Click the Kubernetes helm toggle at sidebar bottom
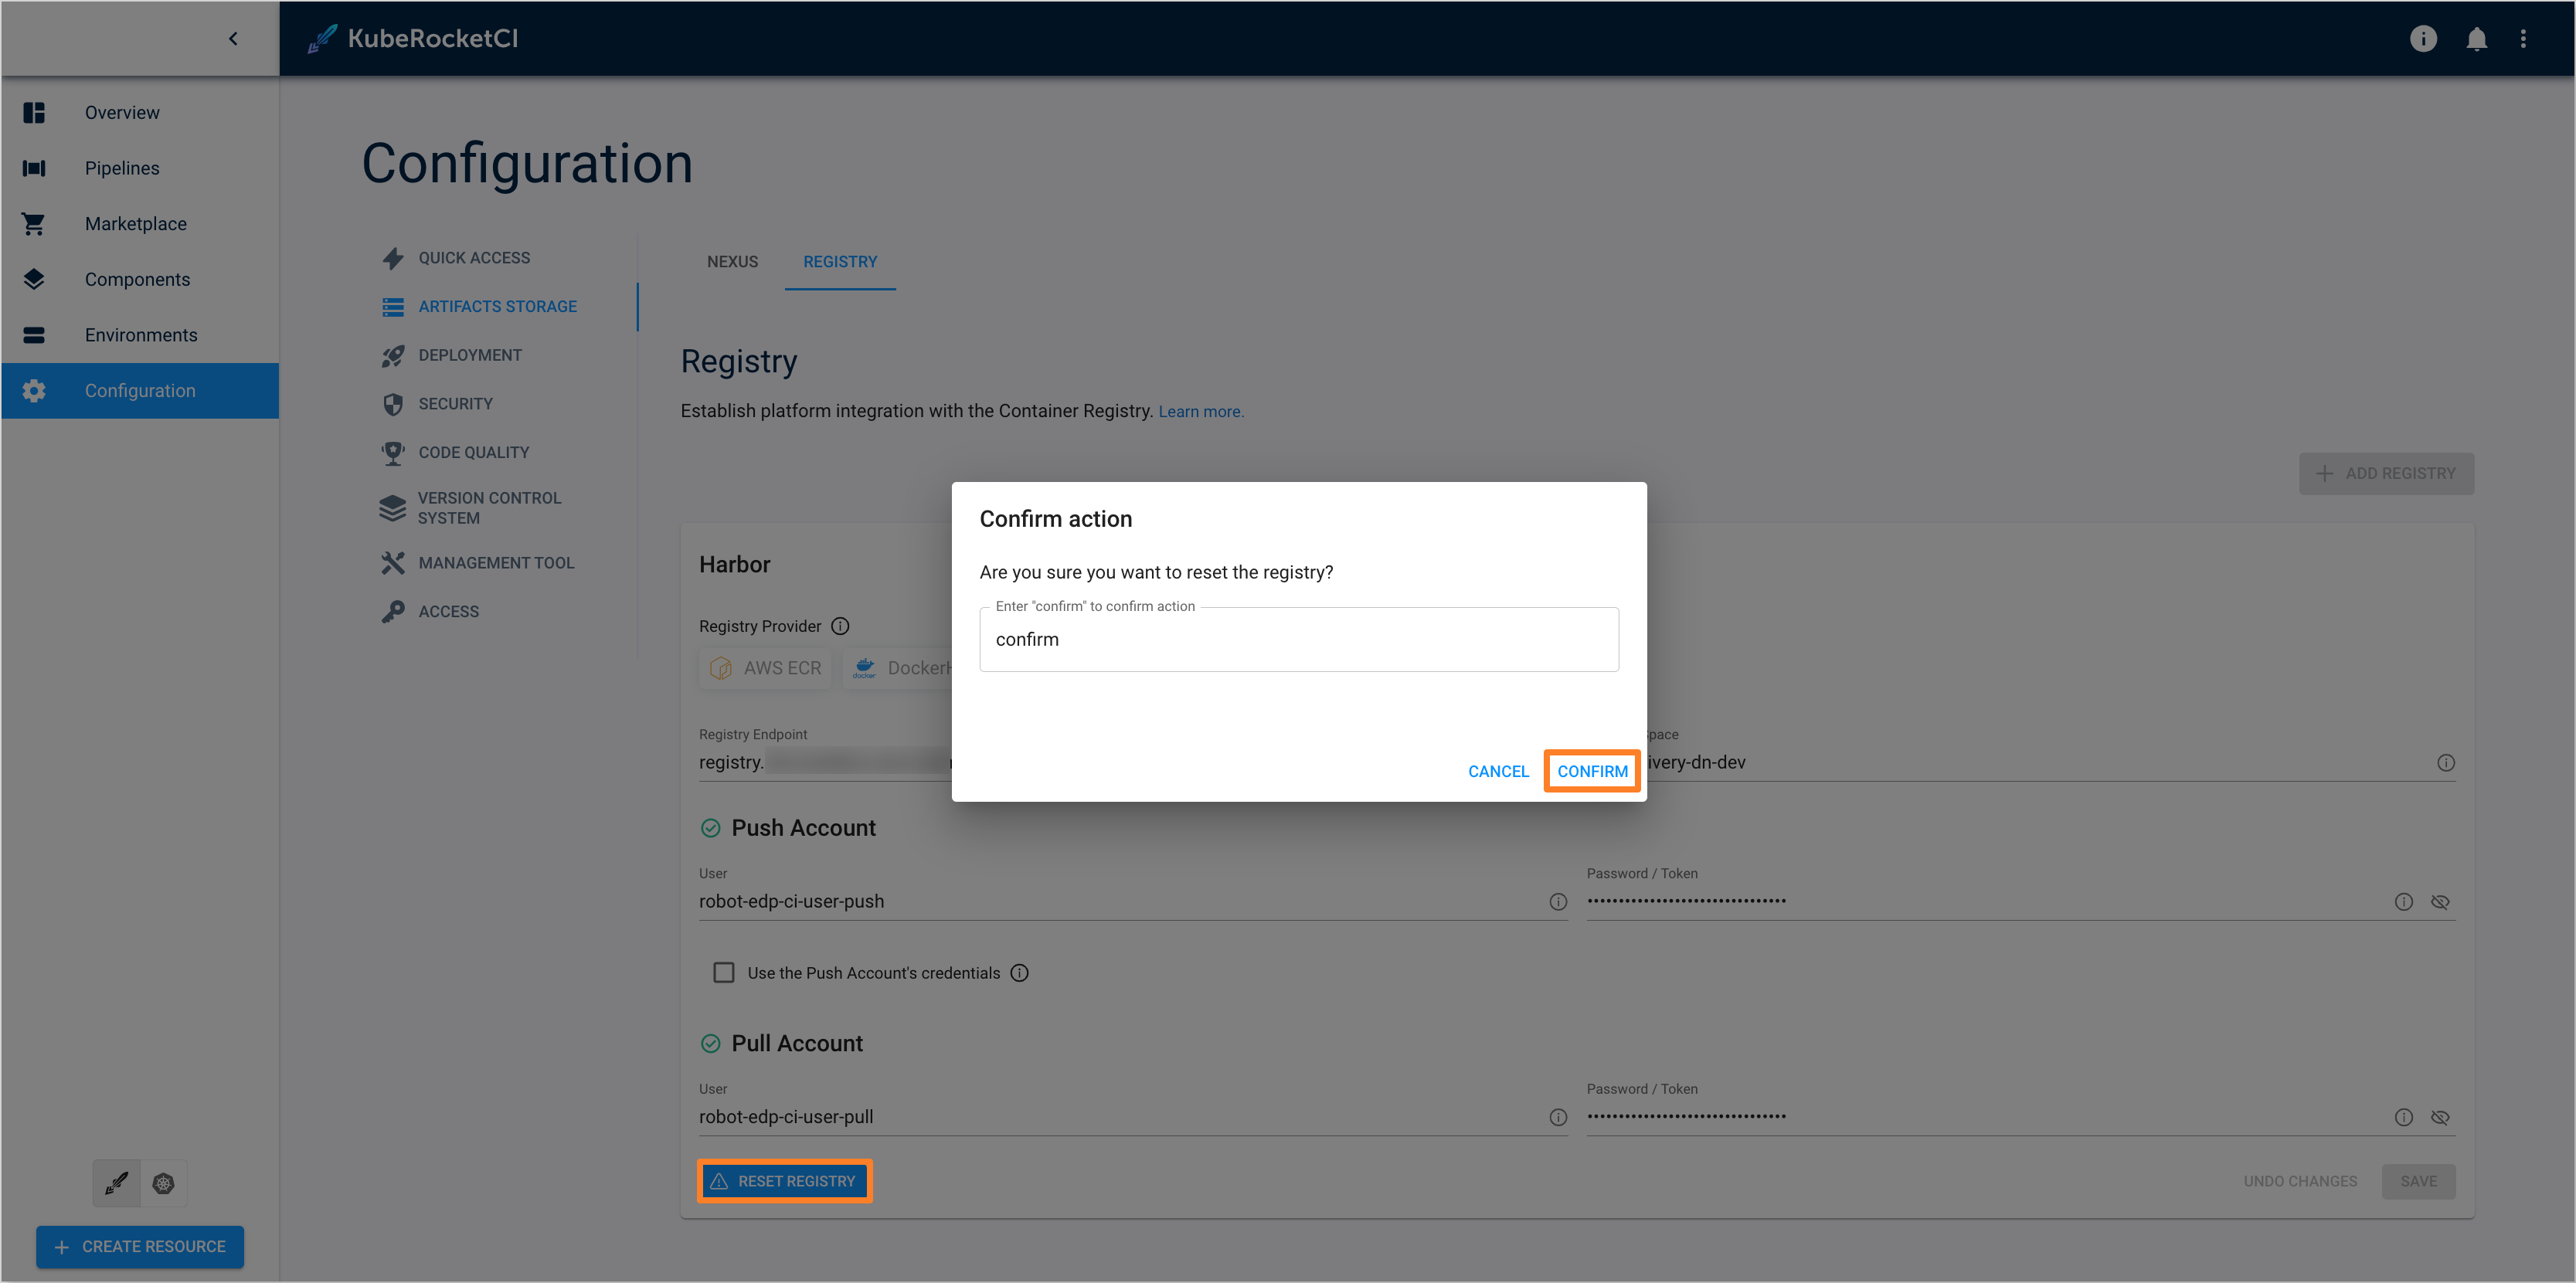2576x1283 pixels. click(x=163, y=1184)
